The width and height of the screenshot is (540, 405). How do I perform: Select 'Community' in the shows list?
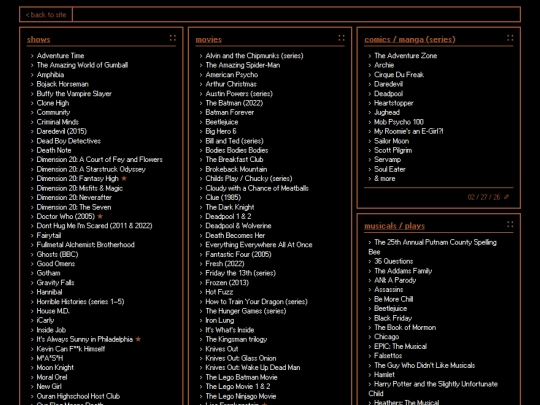coord(53,112)
